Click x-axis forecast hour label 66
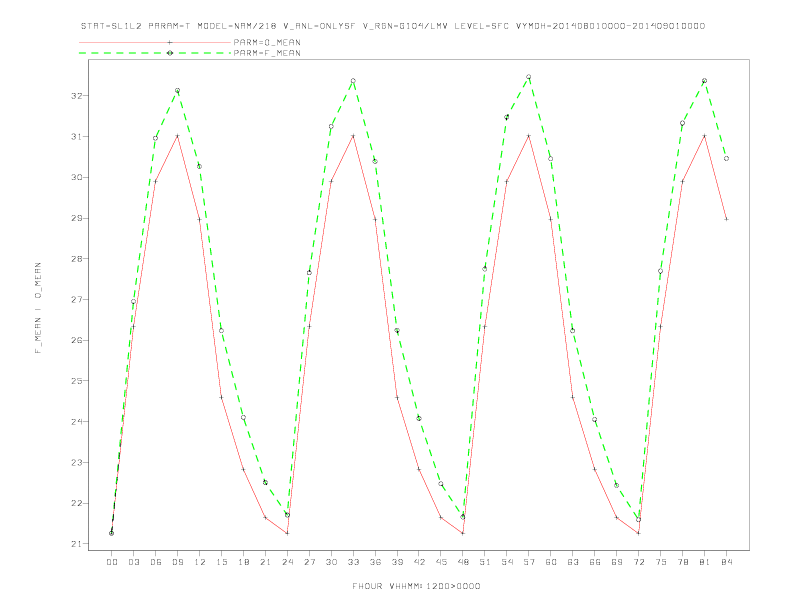 595,562
